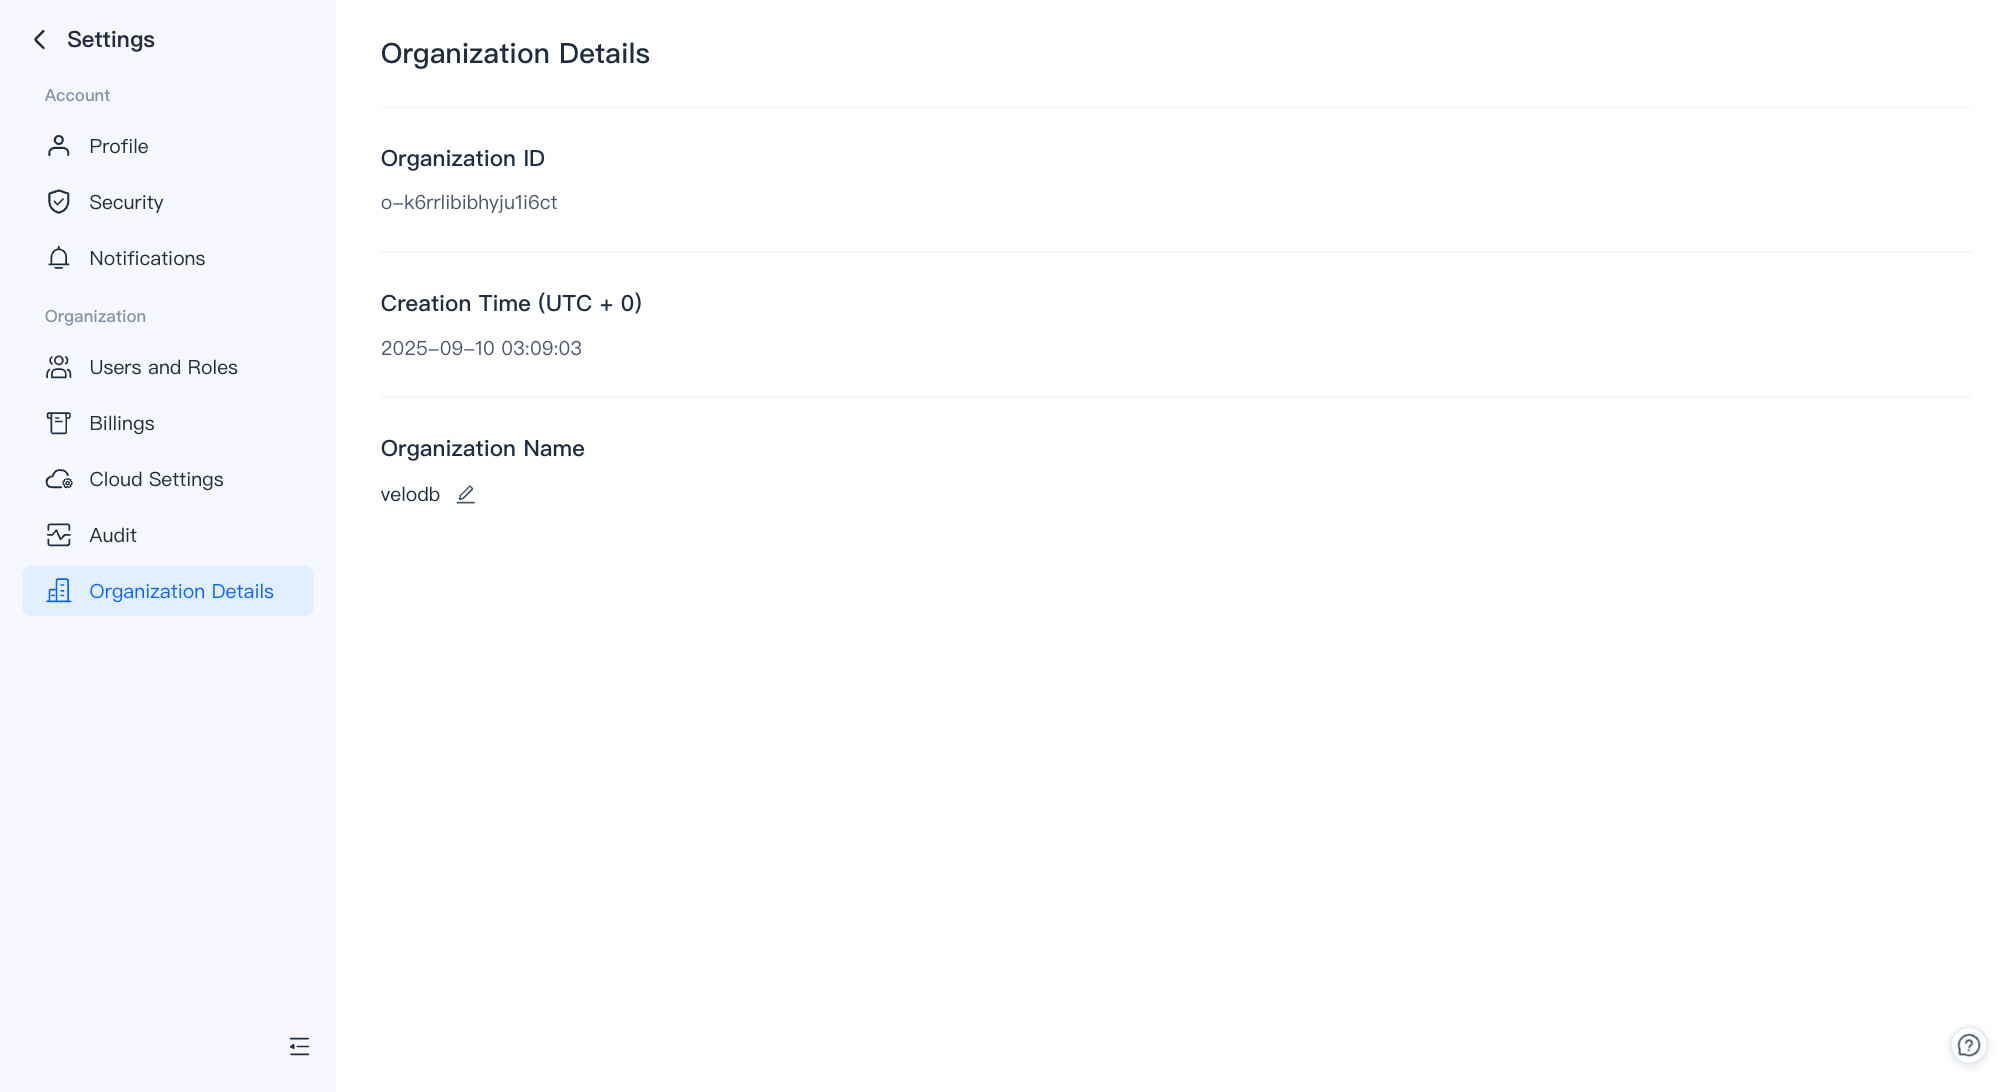Select the Audit menu item
The image size is (2016, 1092).
tap(113, 535)
